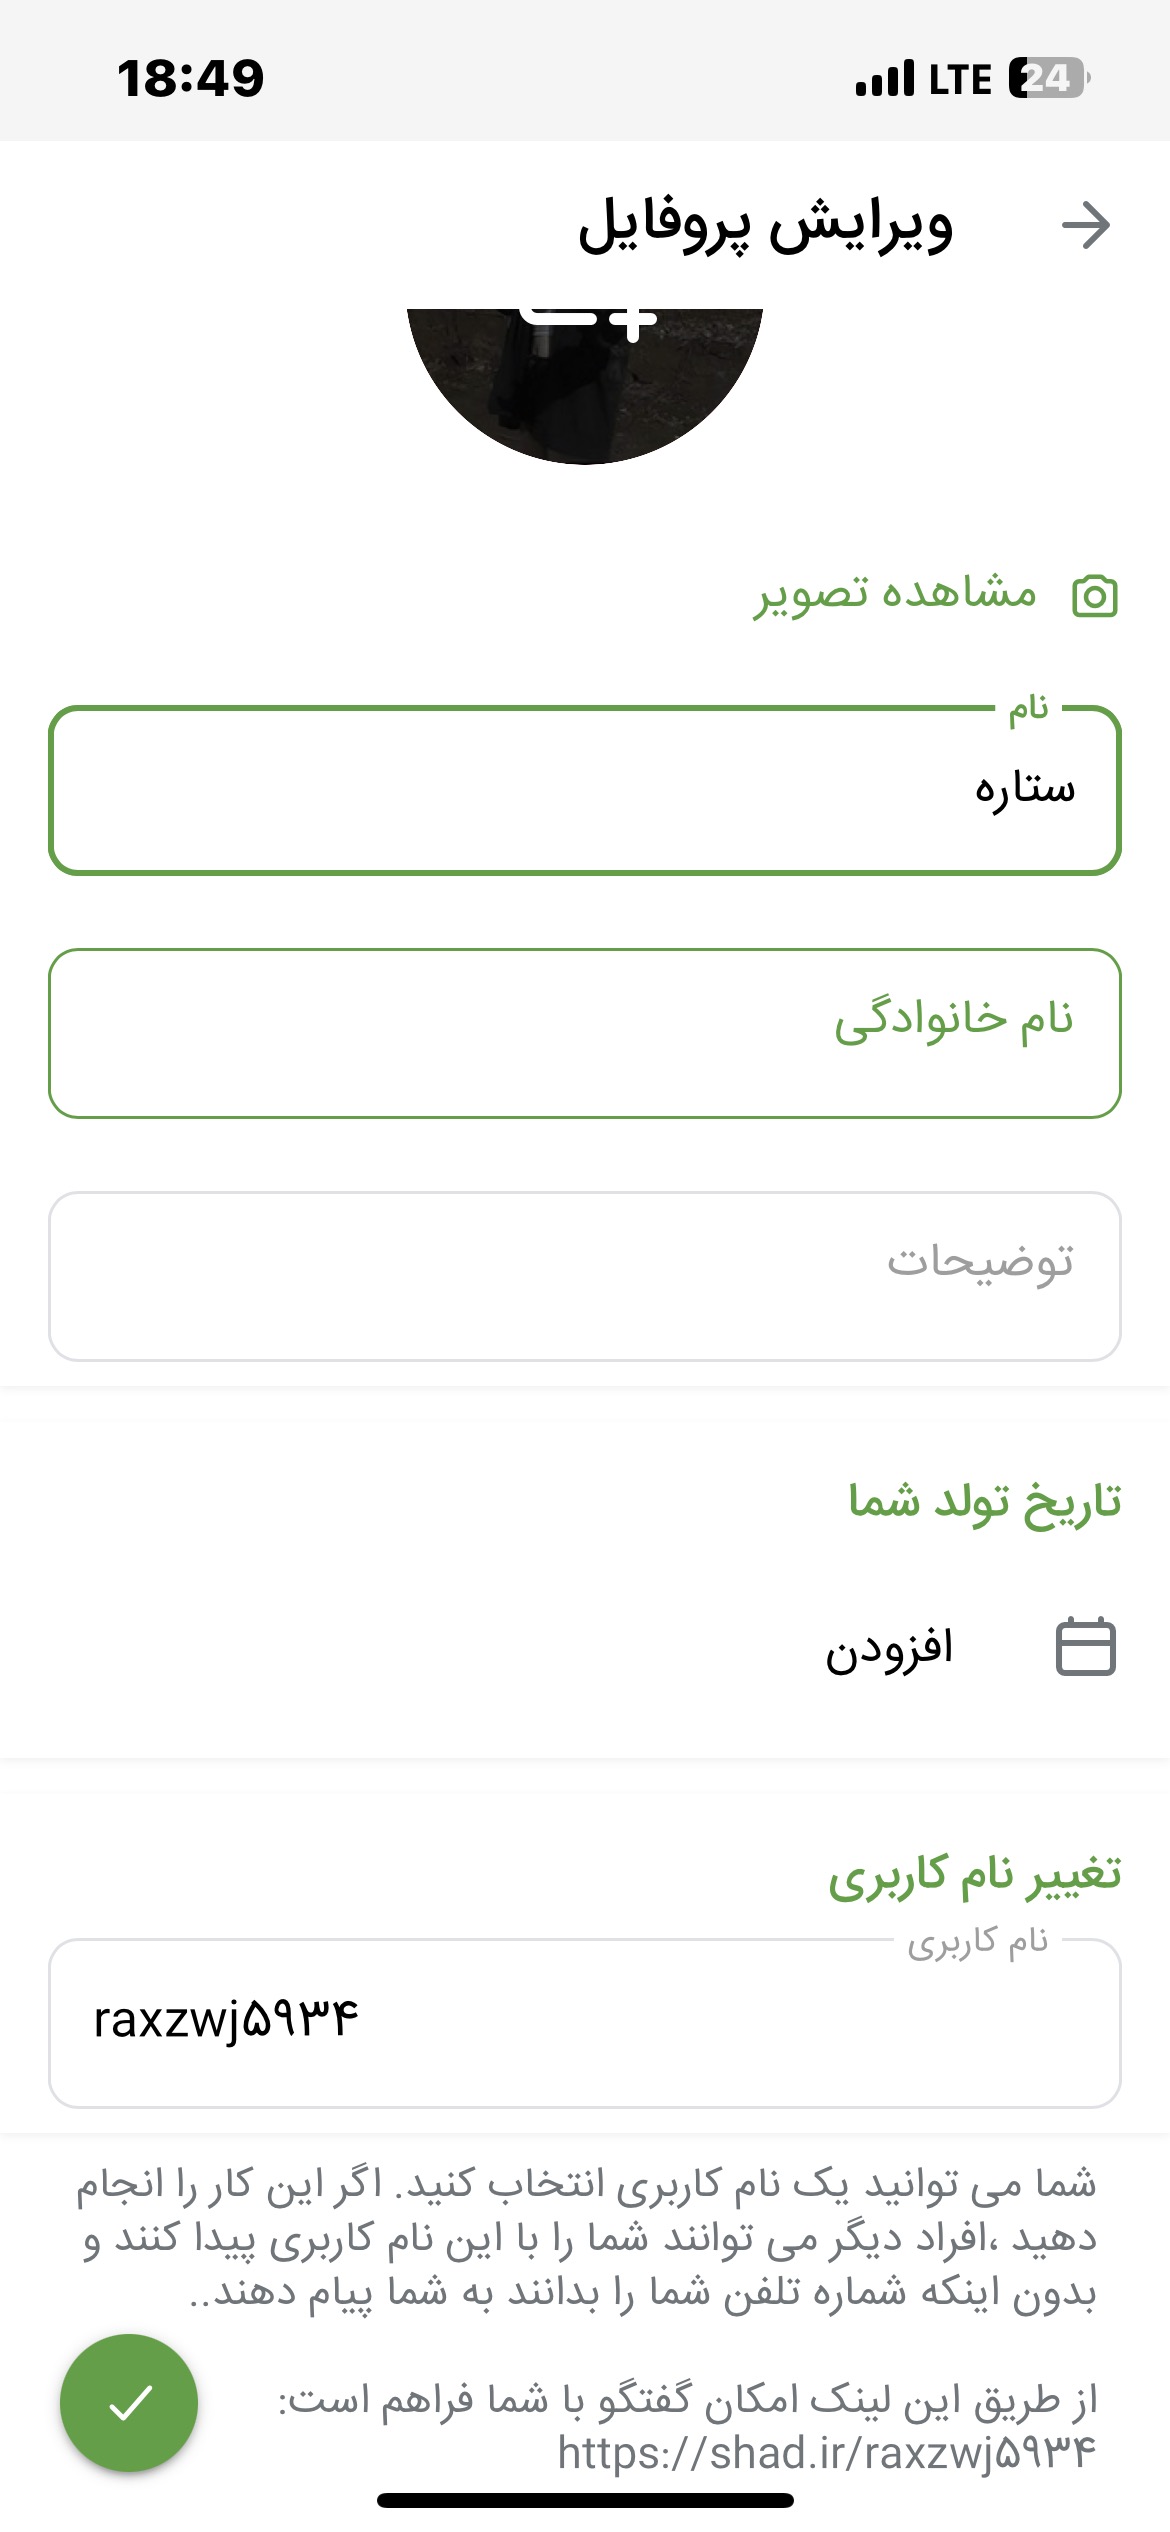Tap the تاریخ تولد شما section heading
Screen dimensions: 1170x2532
(x=985, y=1502)
